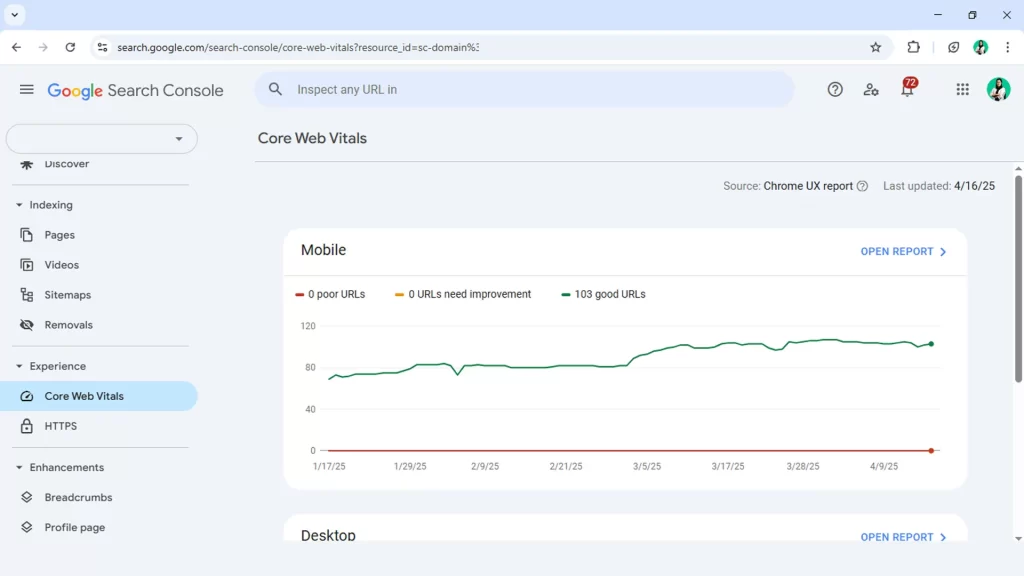Open the tab search chevron
Screen dimensions: 1024x576
pyautogui.click(x=14, y=14)
